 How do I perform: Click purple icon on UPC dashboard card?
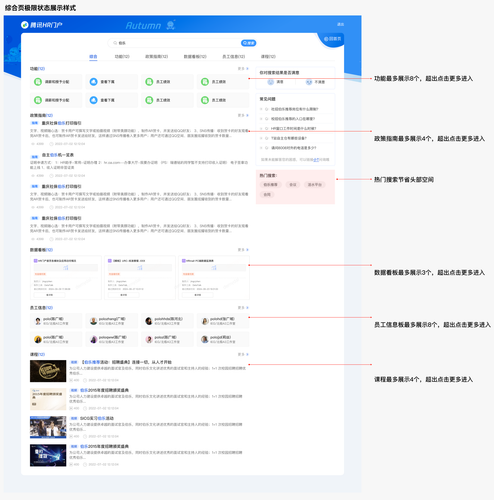tap(110, 261)
